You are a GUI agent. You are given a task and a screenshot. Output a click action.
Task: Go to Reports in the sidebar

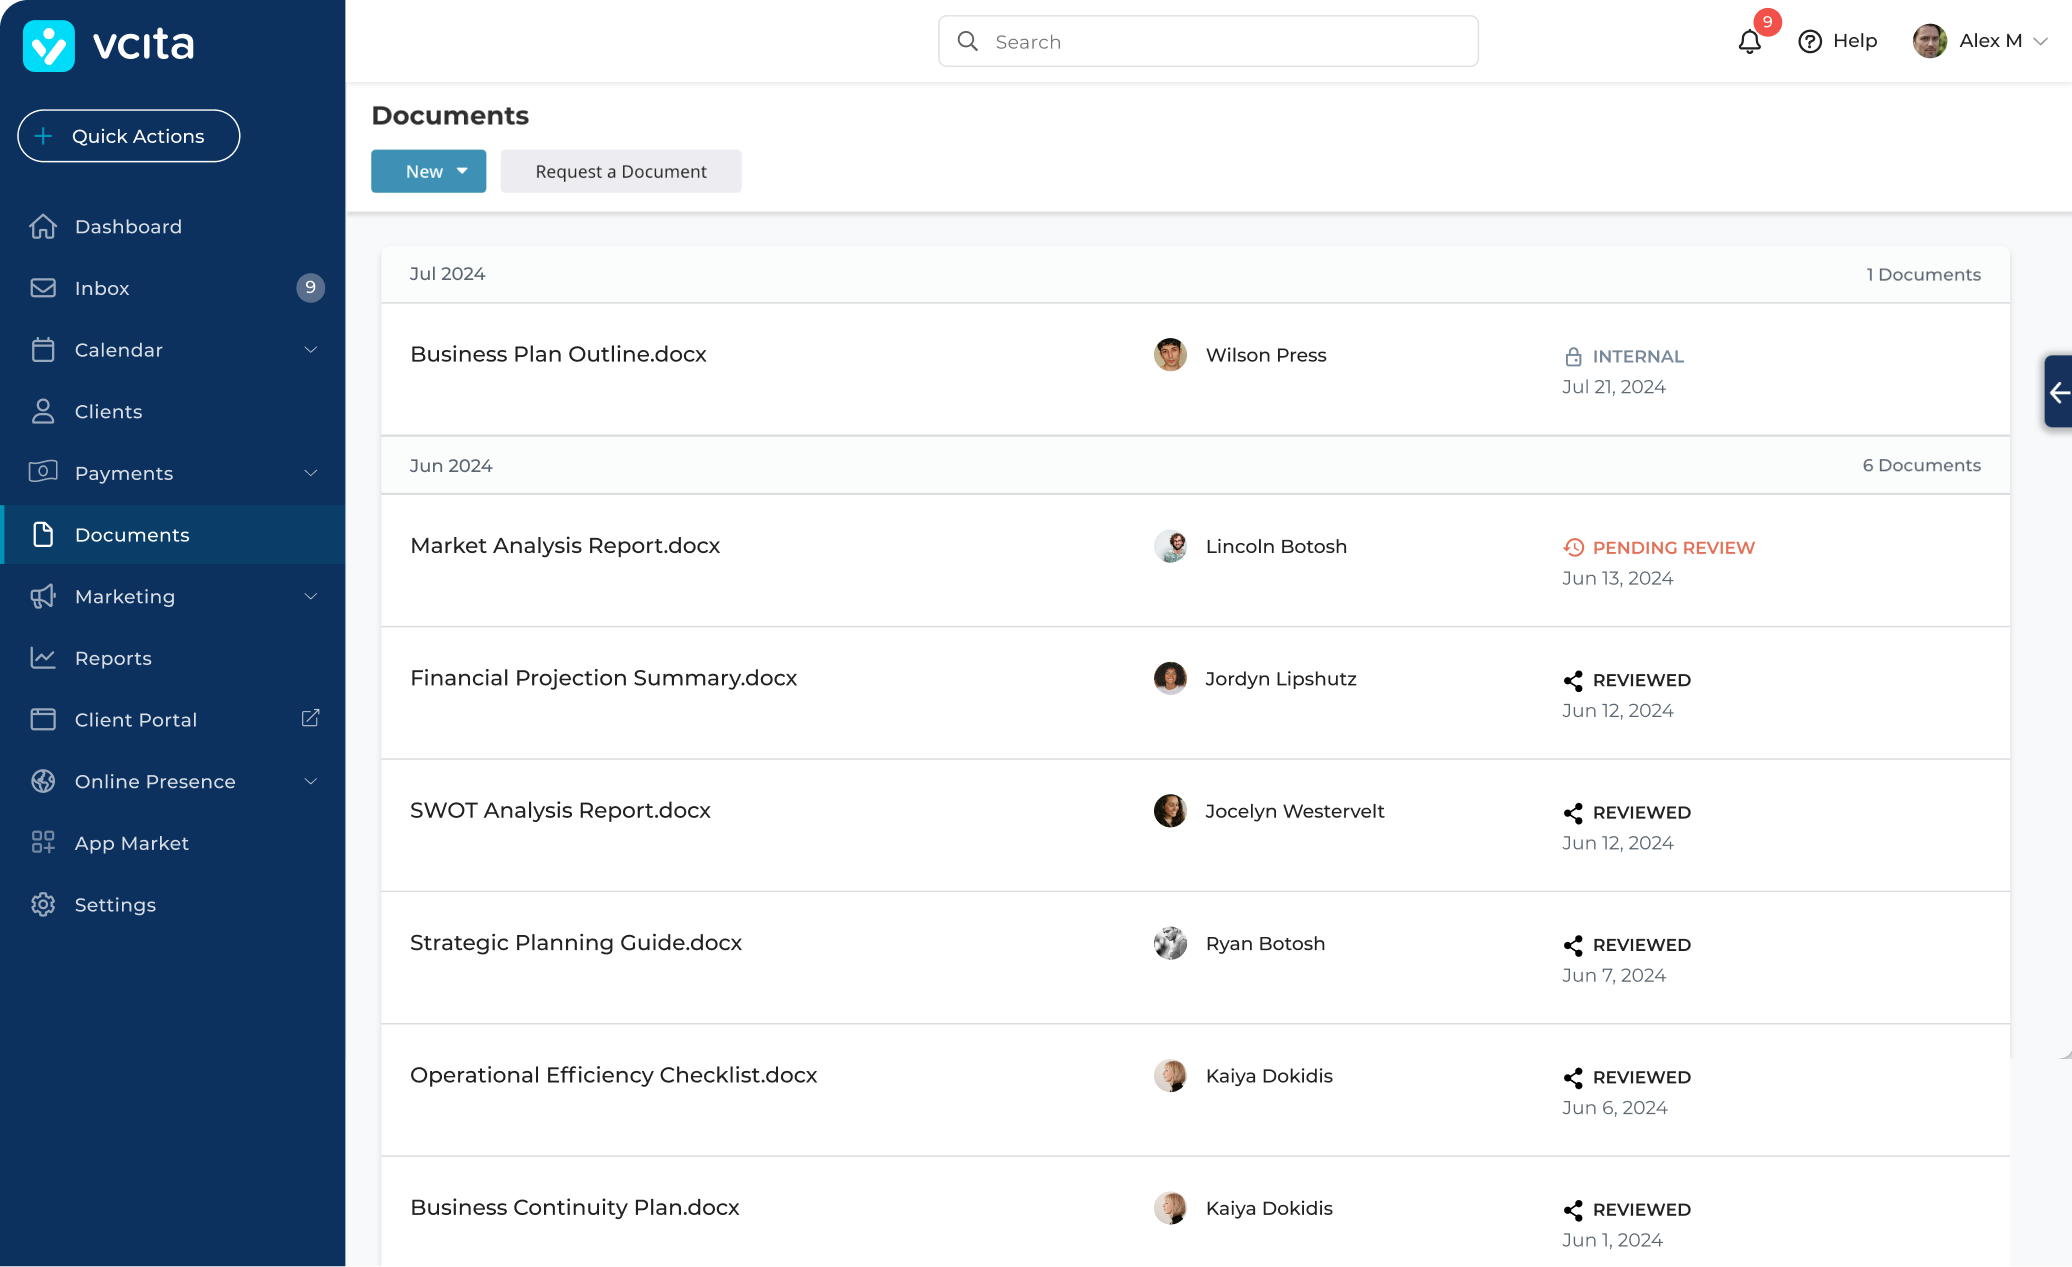point(113,658)
